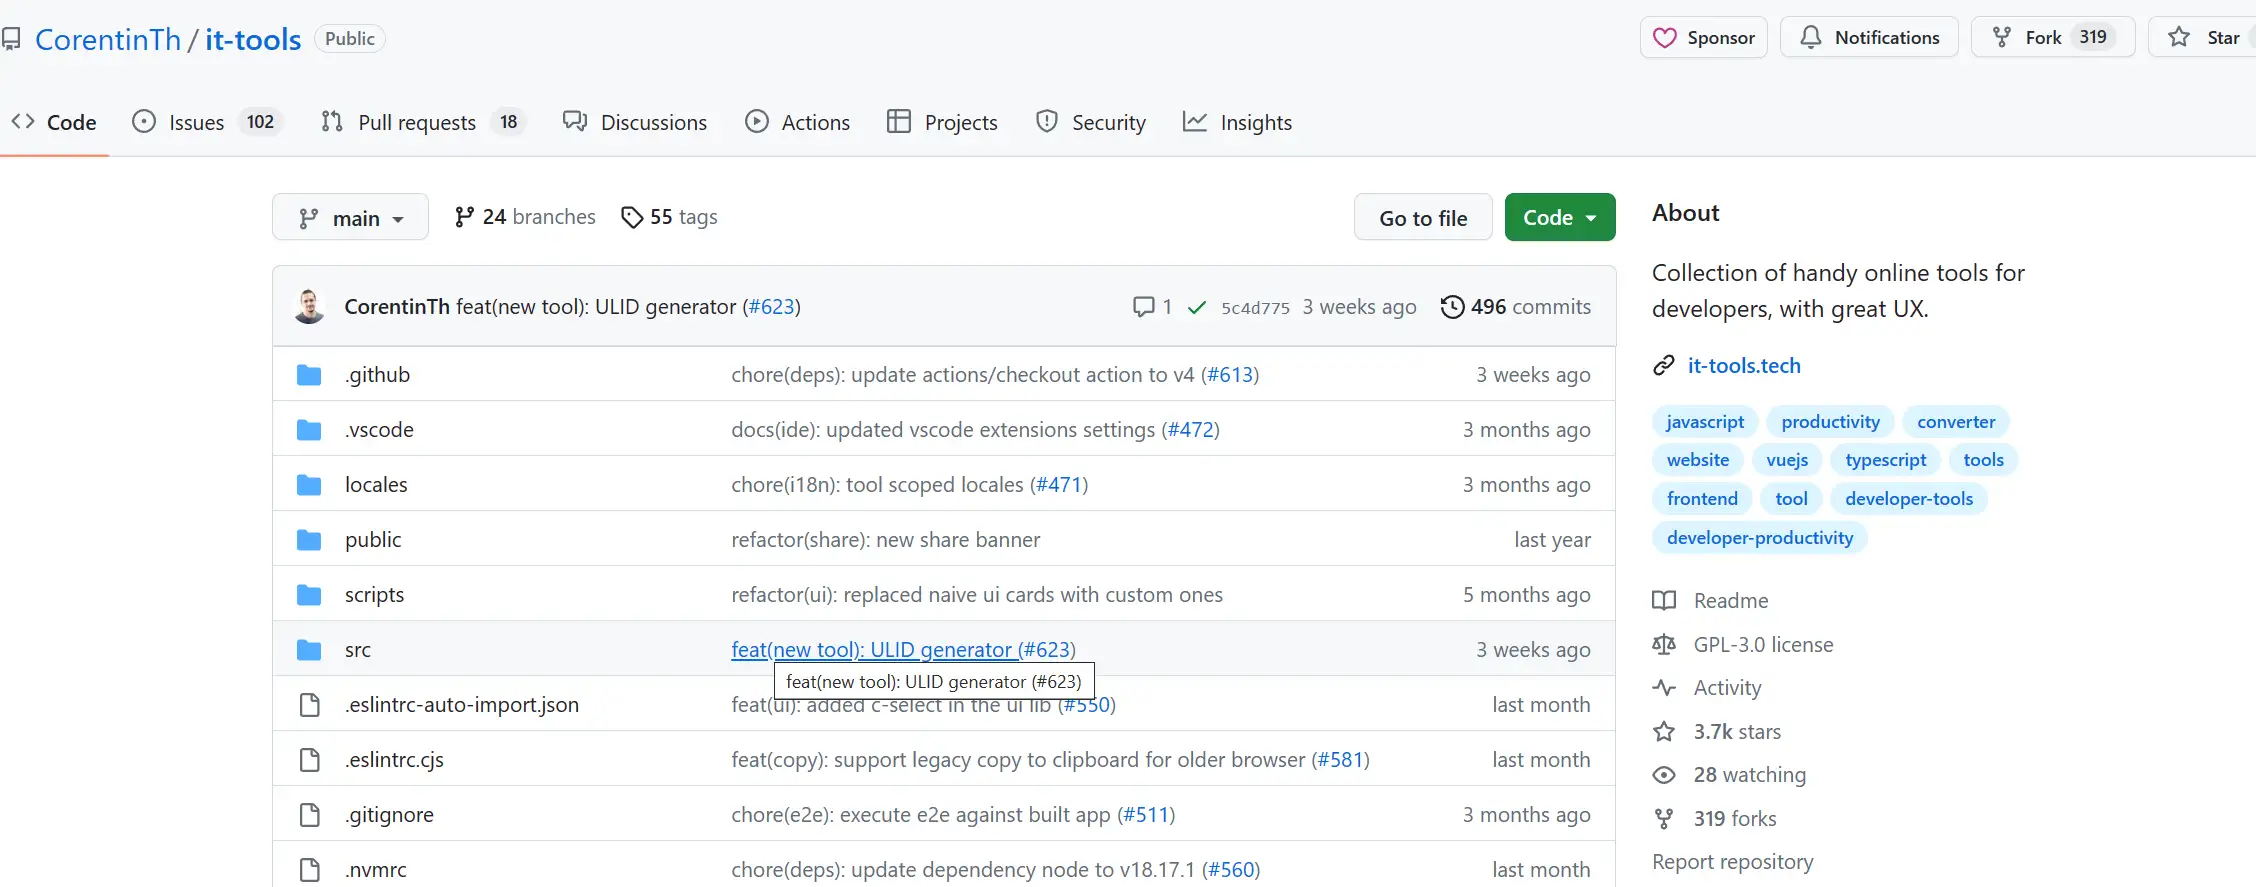Switch to the Issues tab
The height and width of the screenshot is (887, 2256).
tap(196, 123)
